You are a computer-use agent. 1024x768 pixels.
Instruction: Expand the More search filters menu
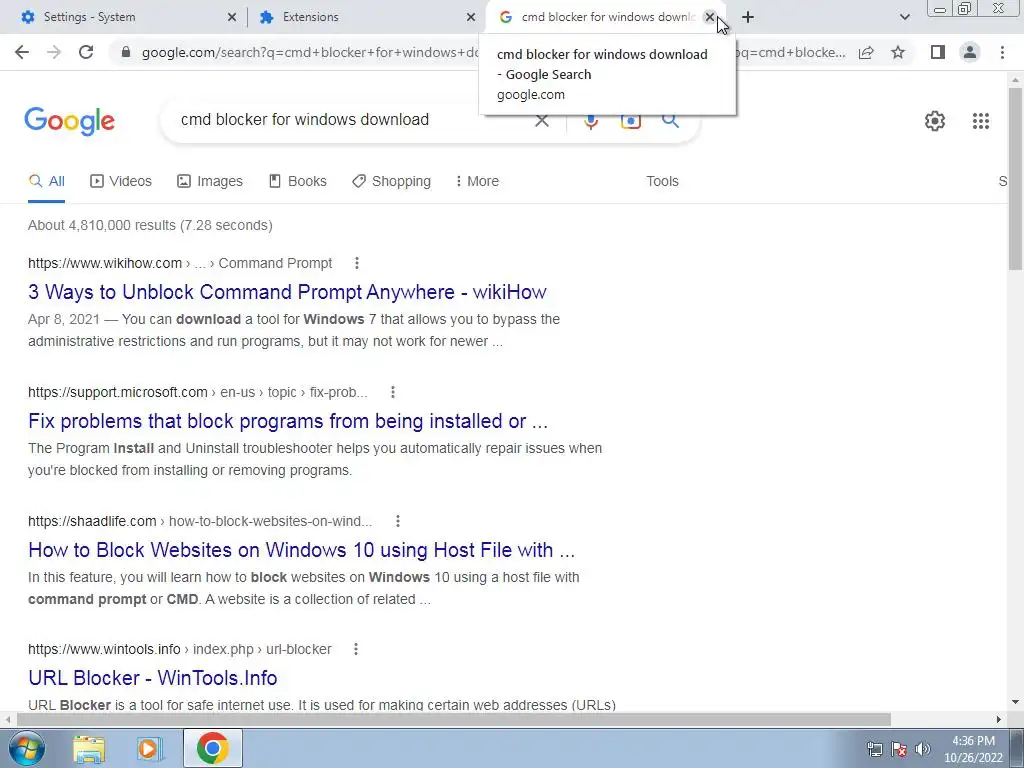477,181
